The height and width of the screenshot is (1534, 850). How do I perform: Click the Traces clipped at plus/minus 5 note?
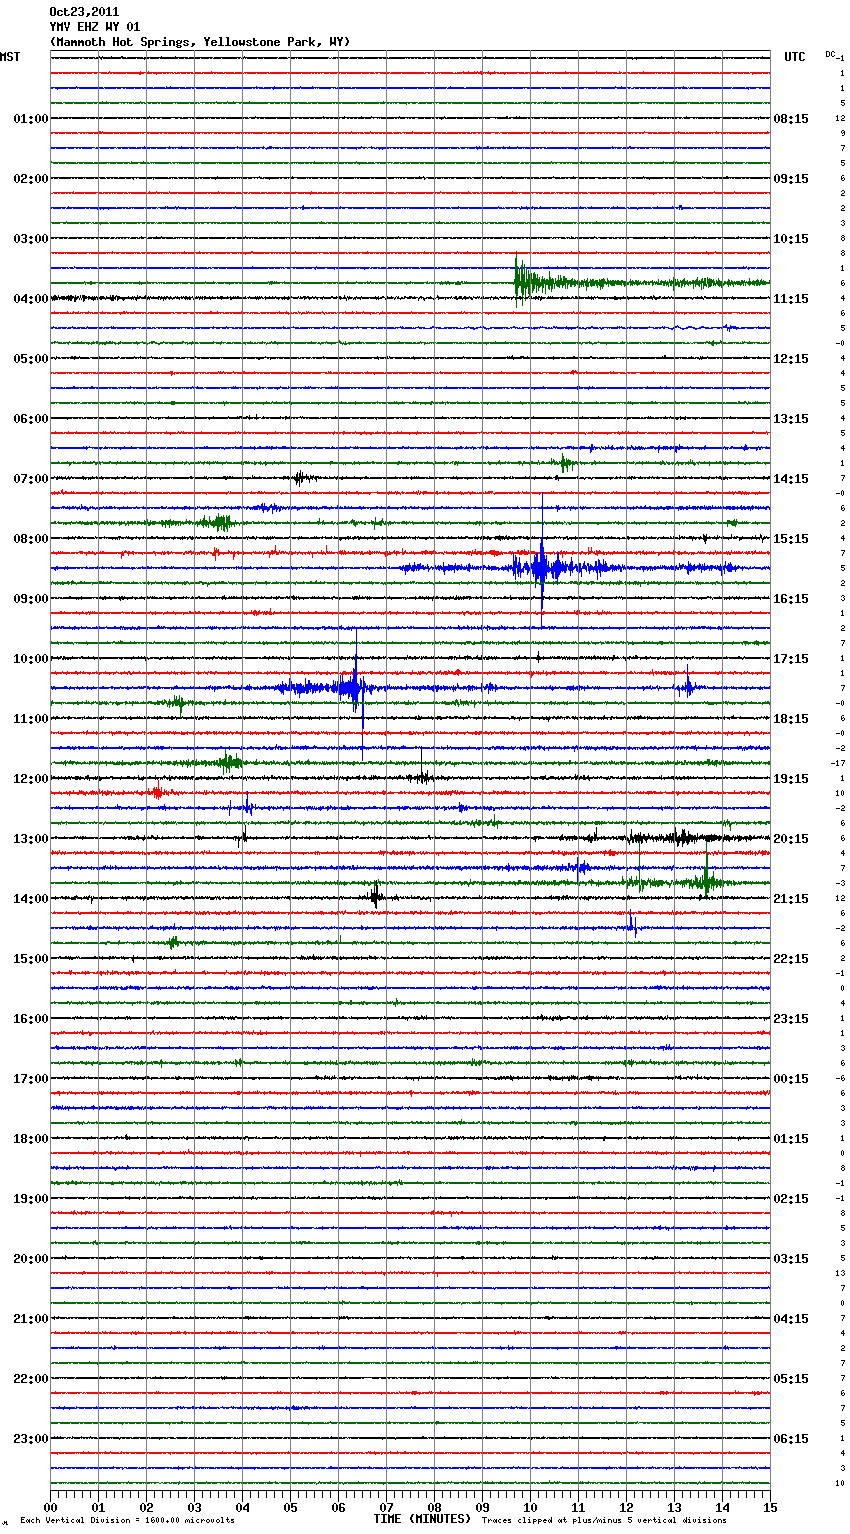coord(604,1521)
